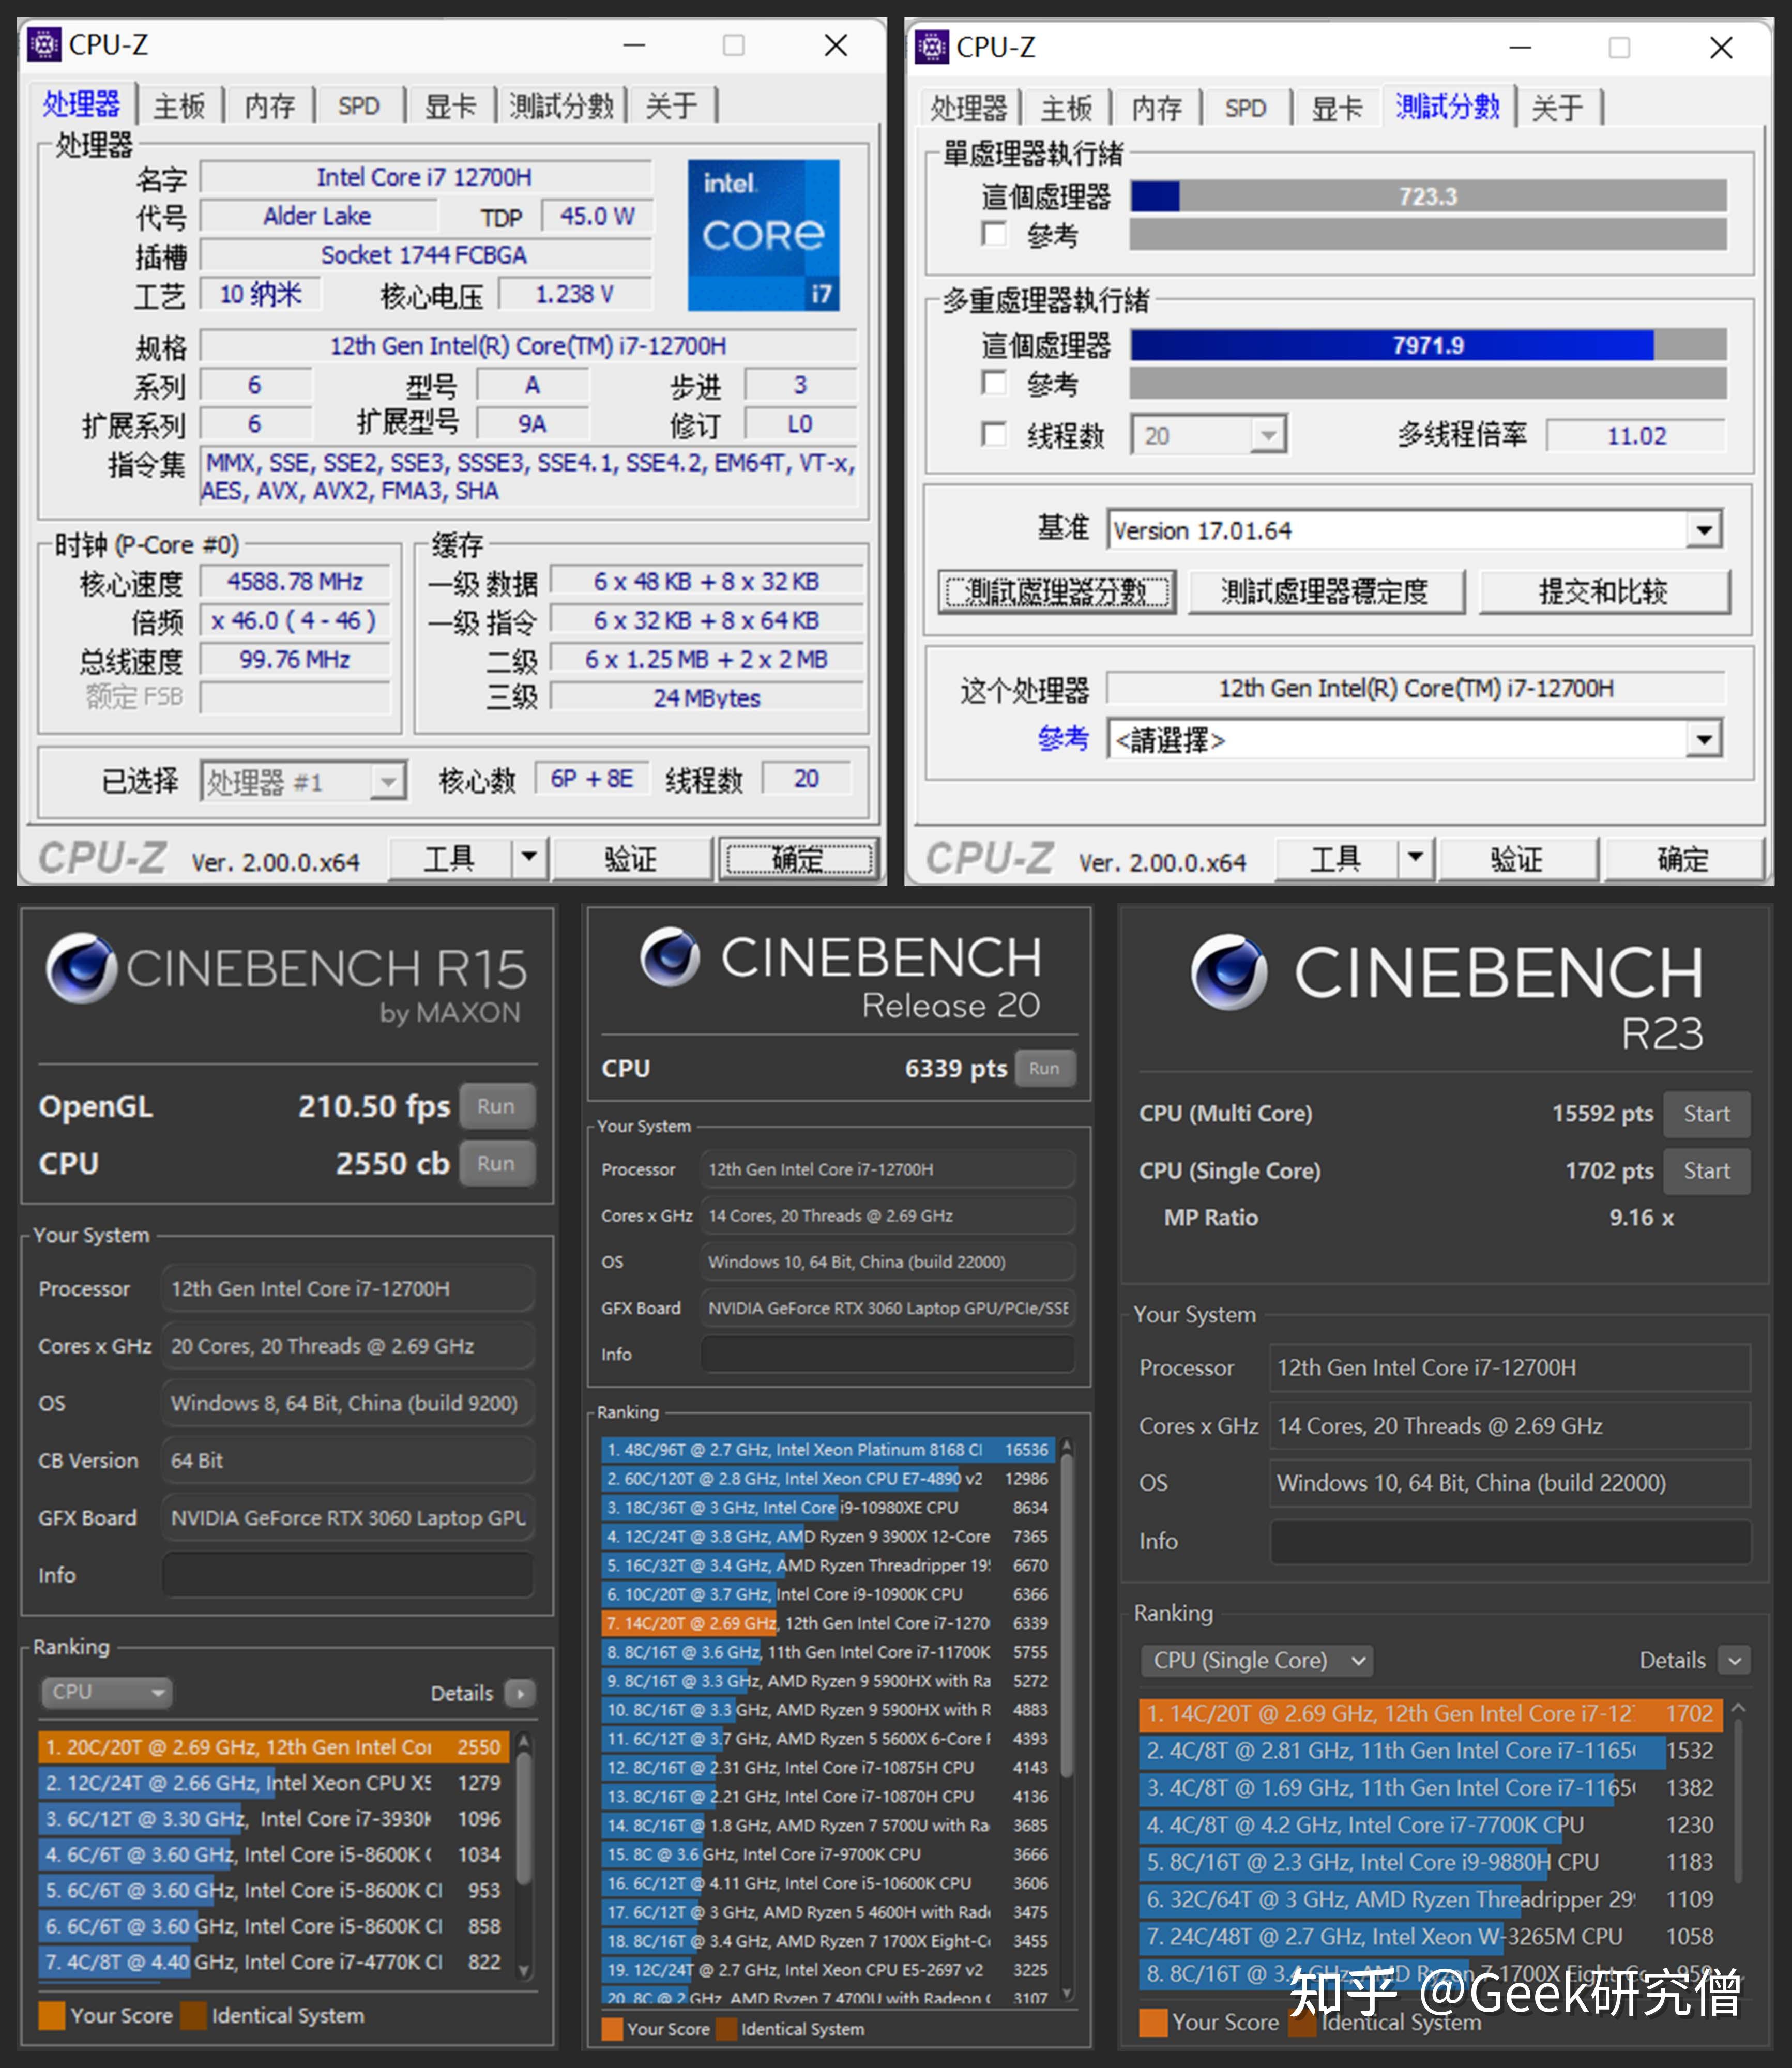The height and width of the screenshot is (2068, 1792).
Task: Click the Cinebench R15 sphere logo
Action: tap(82, 968)
